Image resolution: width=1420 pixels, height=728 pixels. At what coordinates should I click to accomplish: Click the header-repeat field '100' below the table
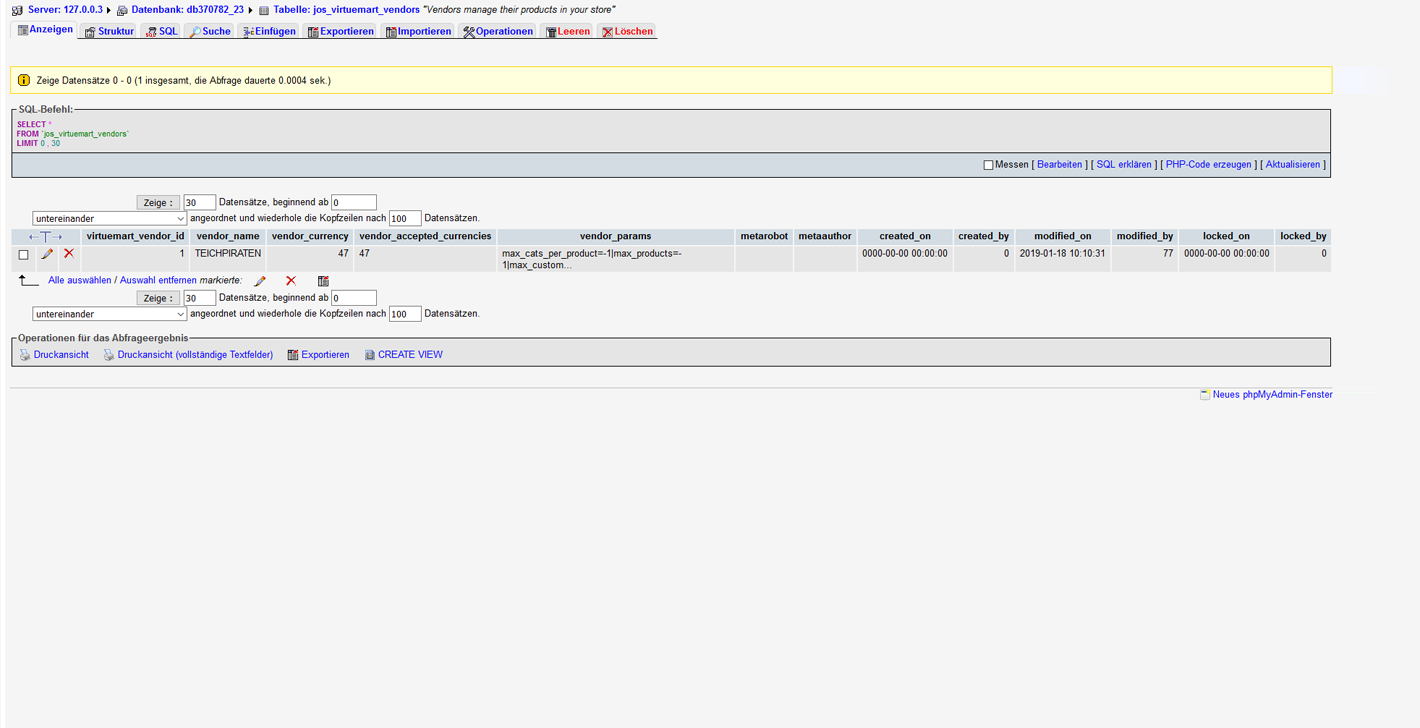click(x=405, y=315)
